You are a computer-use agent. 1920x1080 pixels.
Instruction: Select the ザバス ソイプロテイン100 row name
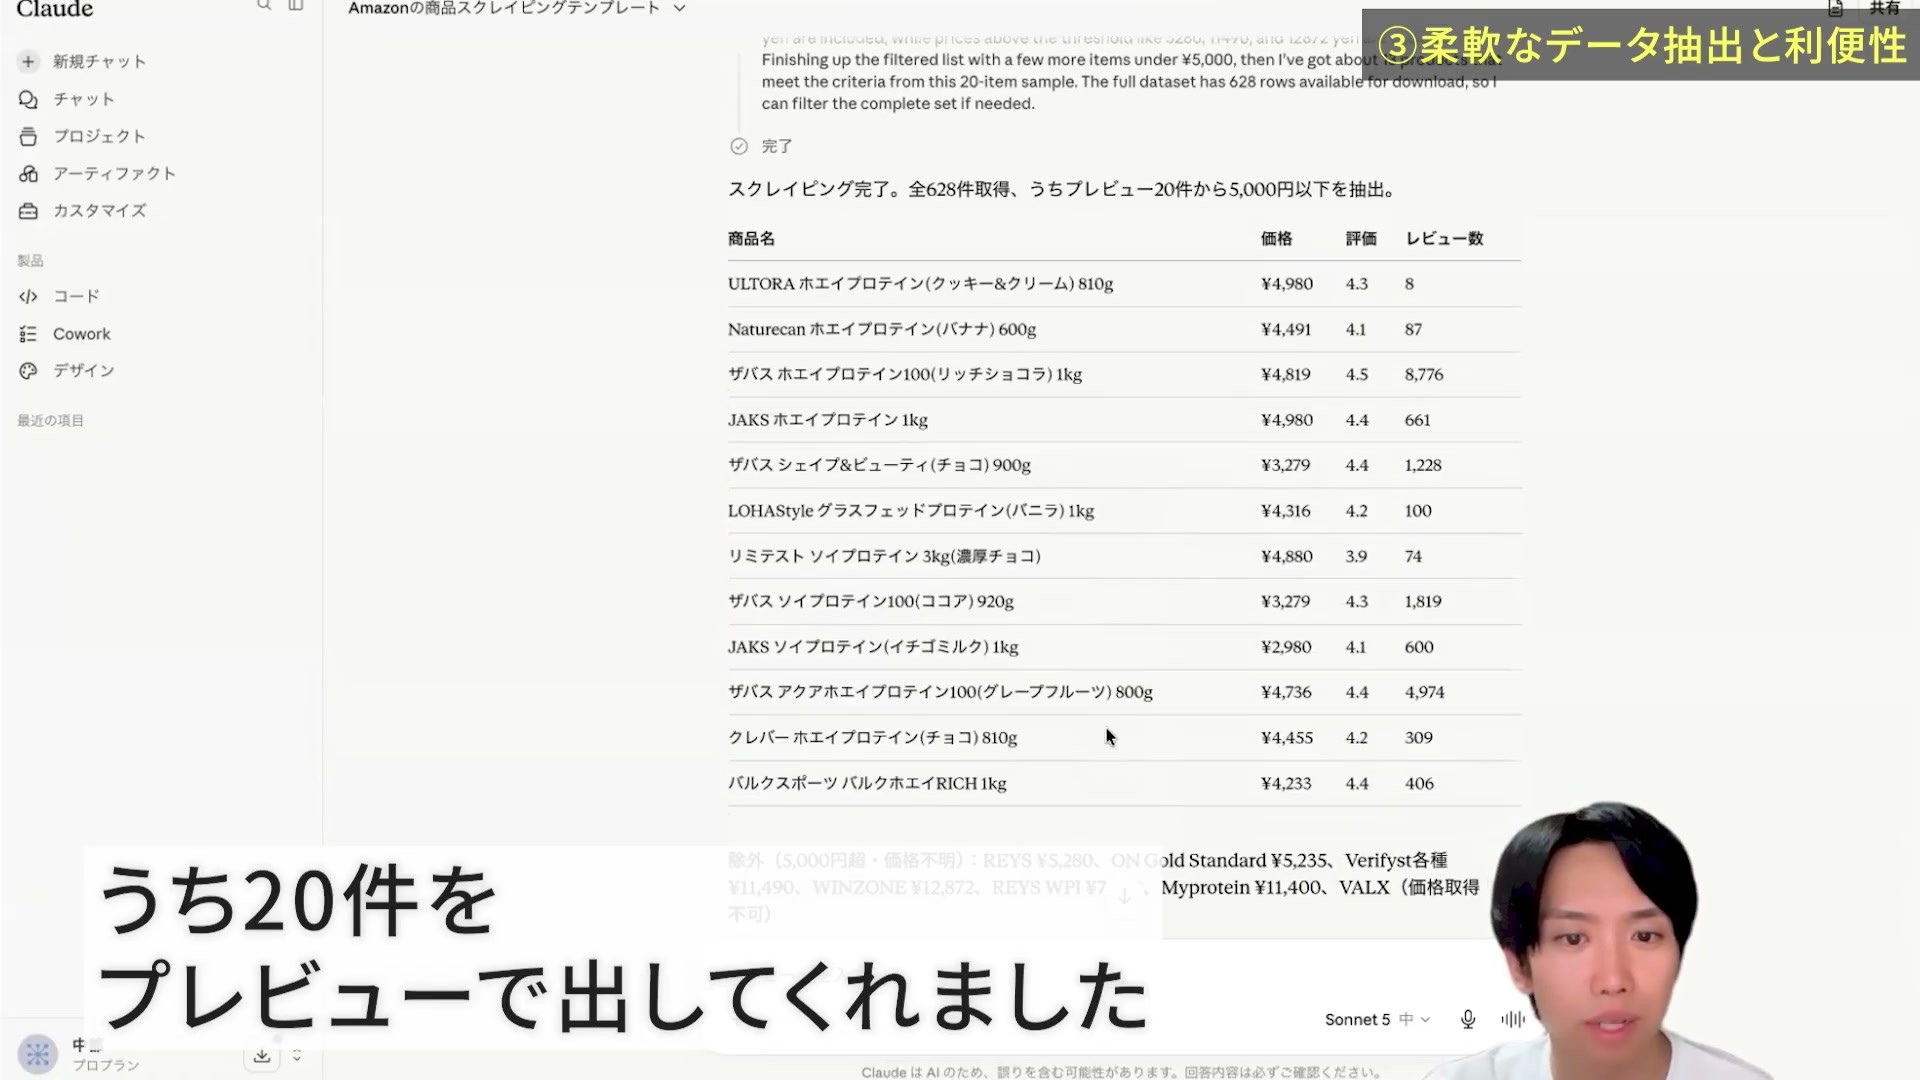pyautogui.click(x=871, y=601)
